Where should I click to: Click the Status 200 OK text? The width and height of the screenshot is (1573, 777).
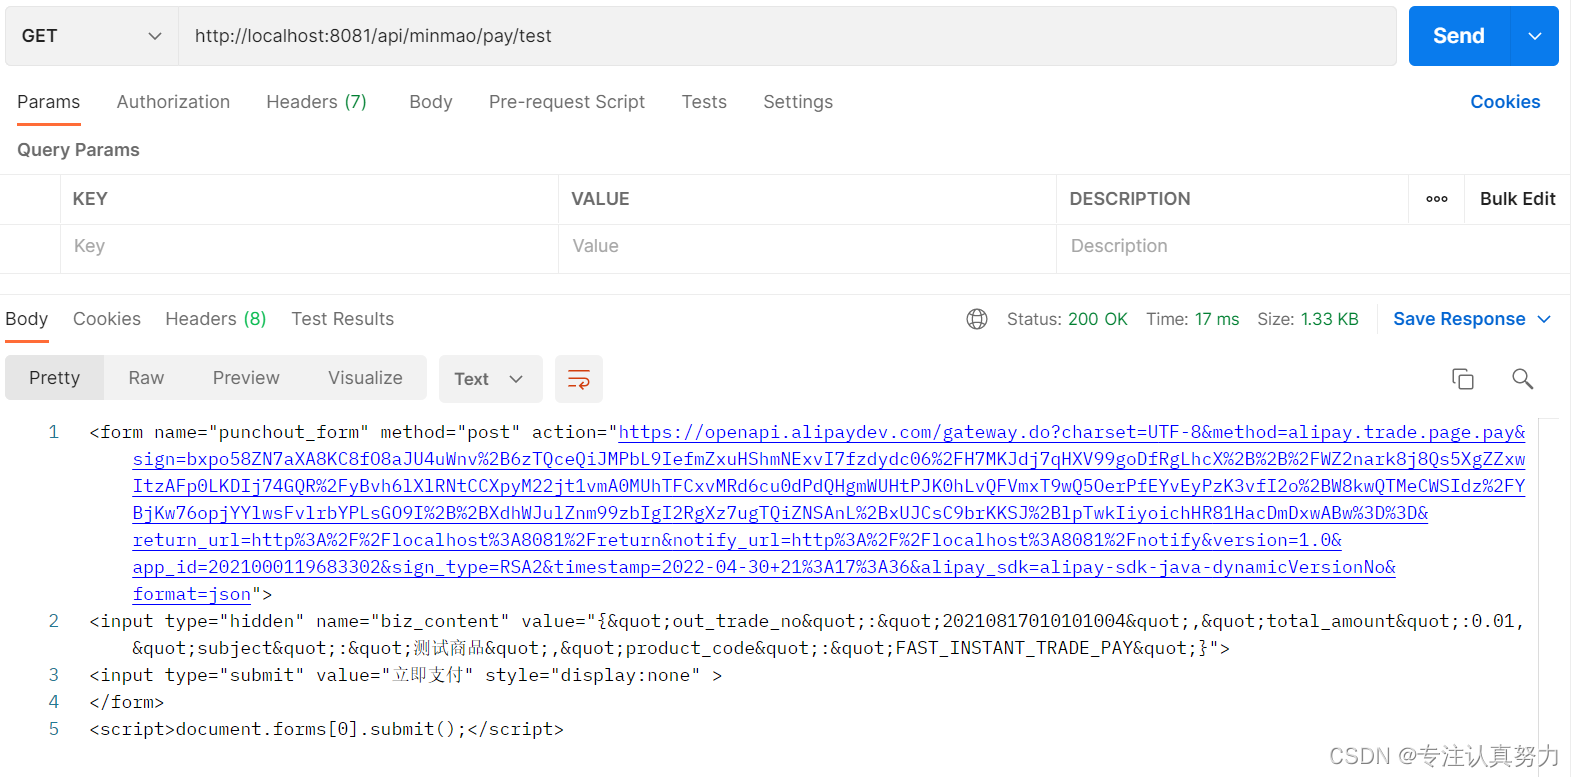(1067, 319)
